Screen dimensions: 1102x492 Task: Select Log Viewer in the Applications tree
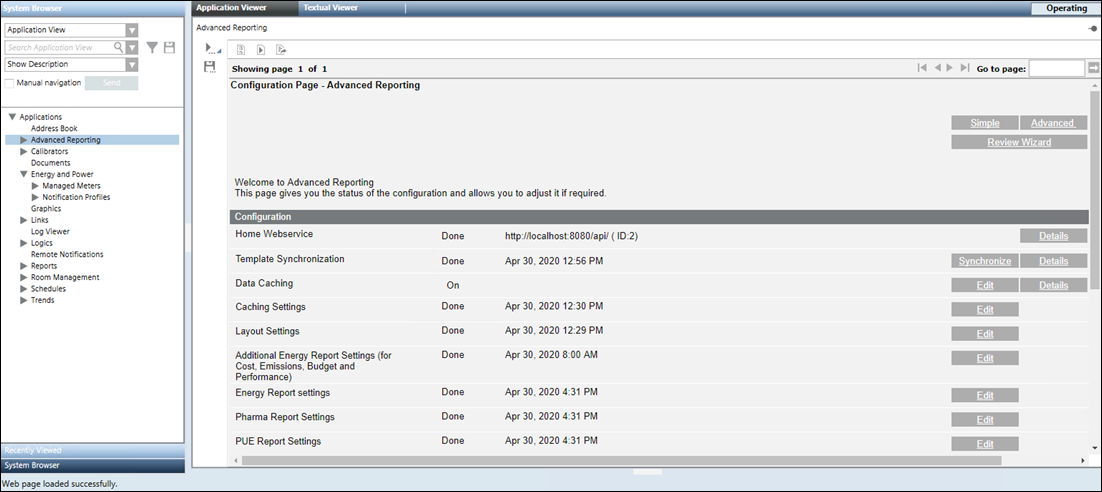pyautogui.click(x=50, y=231)
